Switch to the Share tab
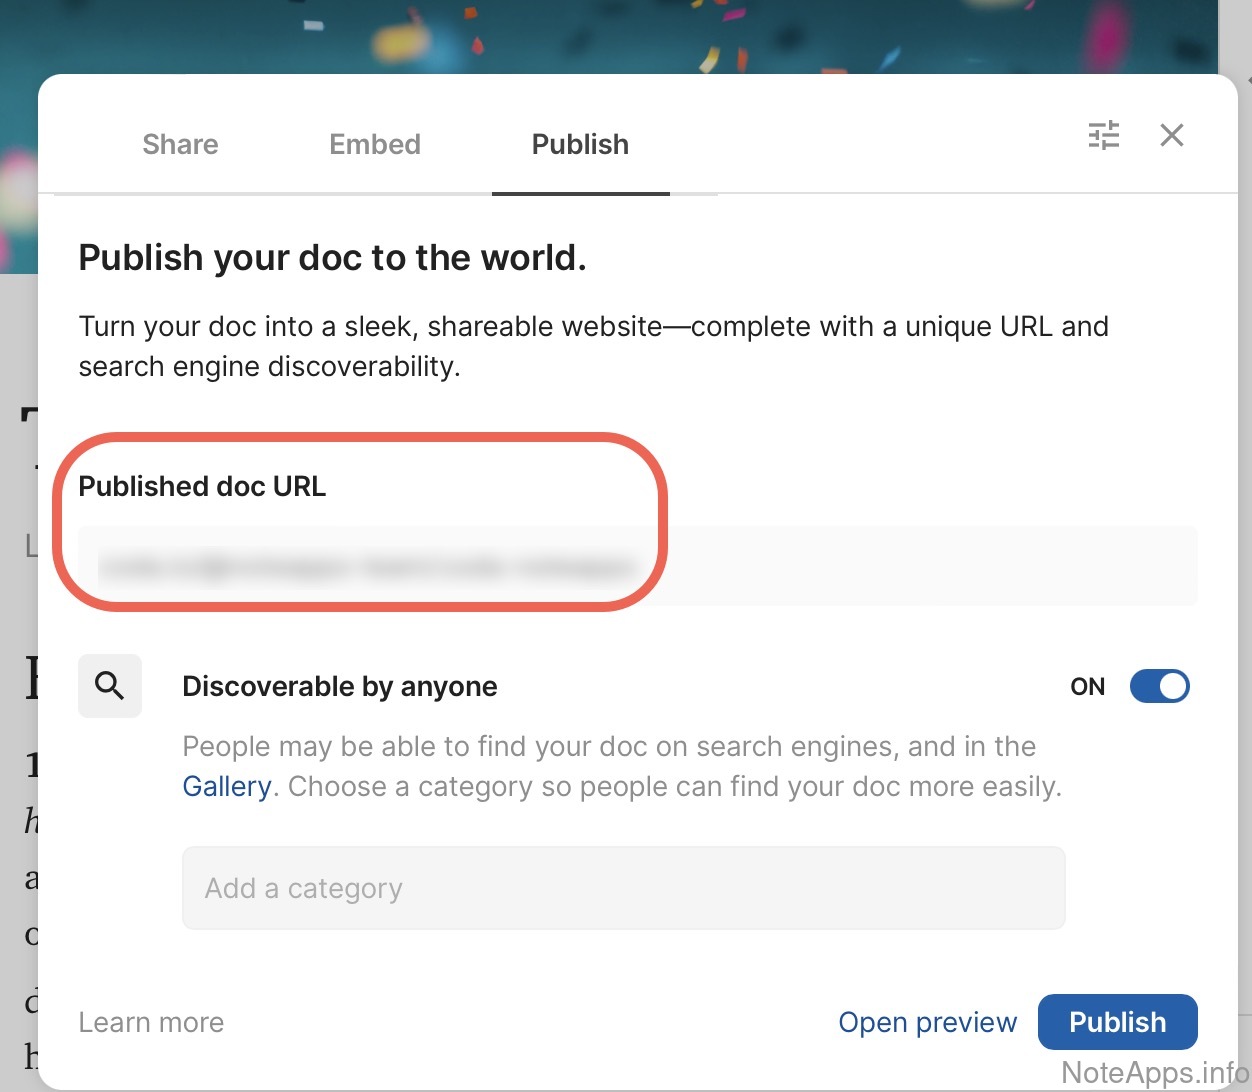This screenshot has height=1092, width=1252. [x=180, y=144]
